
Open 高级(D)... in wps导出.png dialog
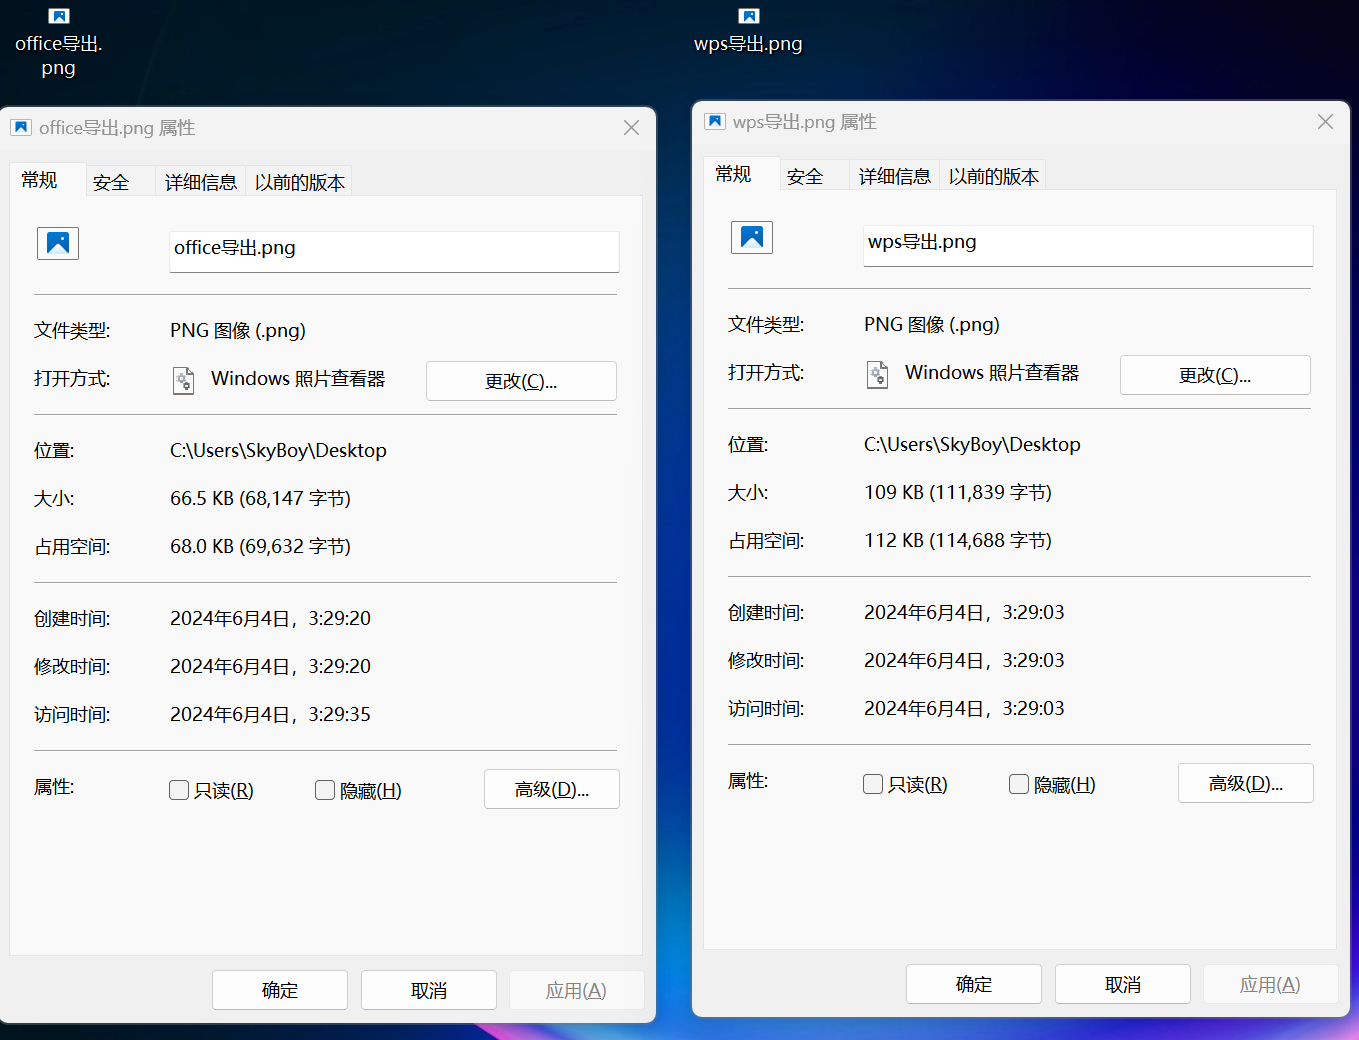tap(1246, 783)
